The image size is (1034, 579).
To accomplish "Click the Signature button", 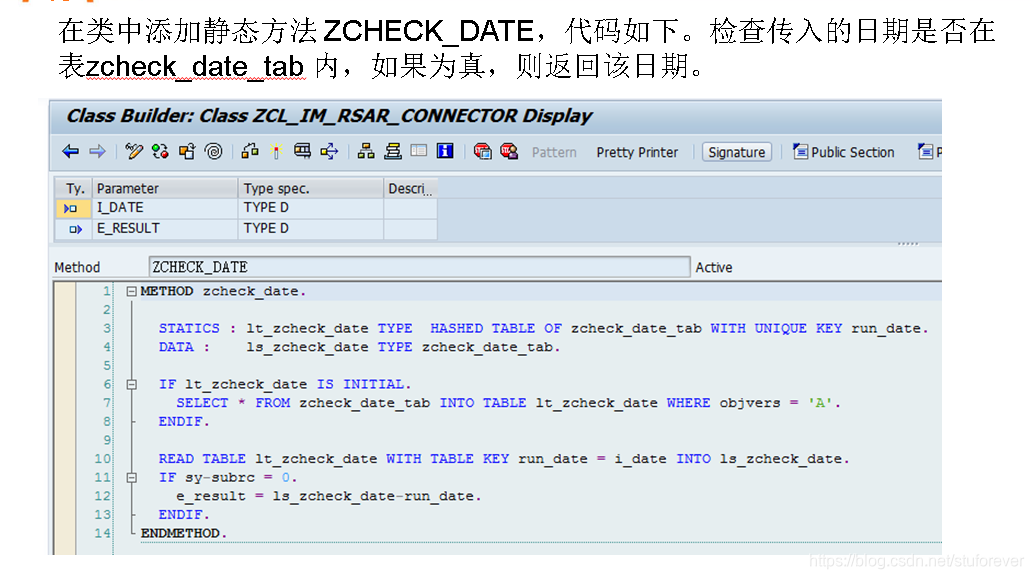I will (737, 152).
